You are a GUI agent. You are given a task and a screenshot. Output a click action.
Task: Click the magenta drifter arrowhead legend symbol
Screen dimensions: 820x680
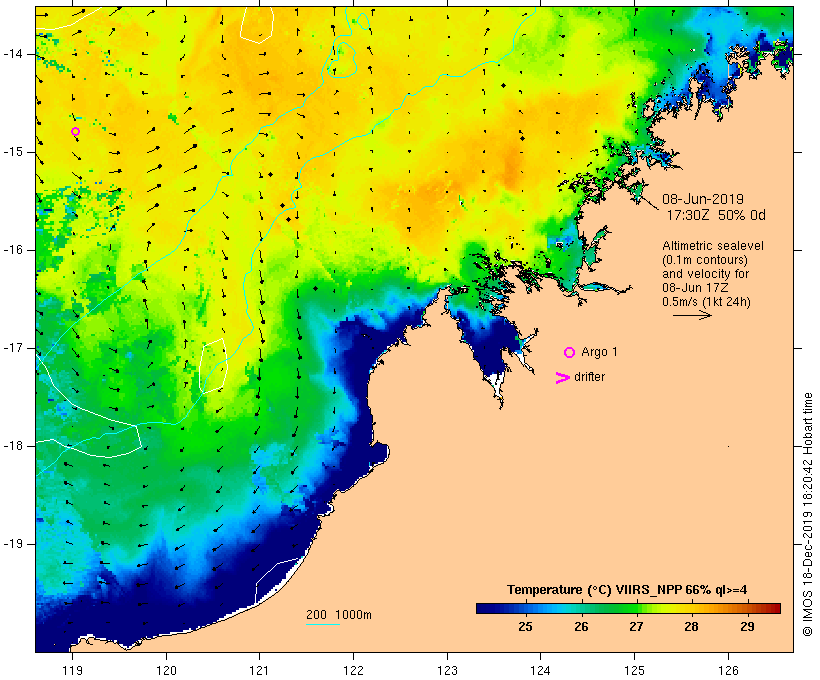(x=562, y=378)
